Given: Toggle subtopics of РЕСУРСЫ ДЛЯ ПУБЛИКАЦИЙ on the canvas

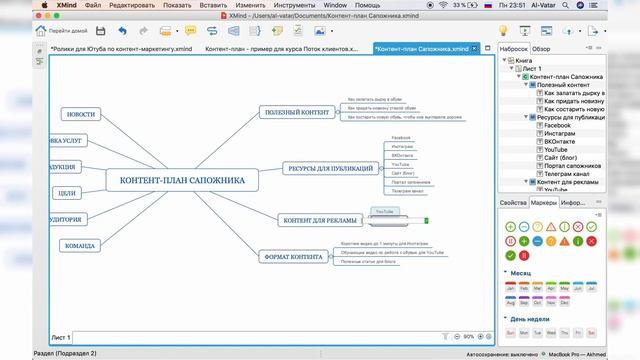Looking at the screenshot, I should pos(381,168).
